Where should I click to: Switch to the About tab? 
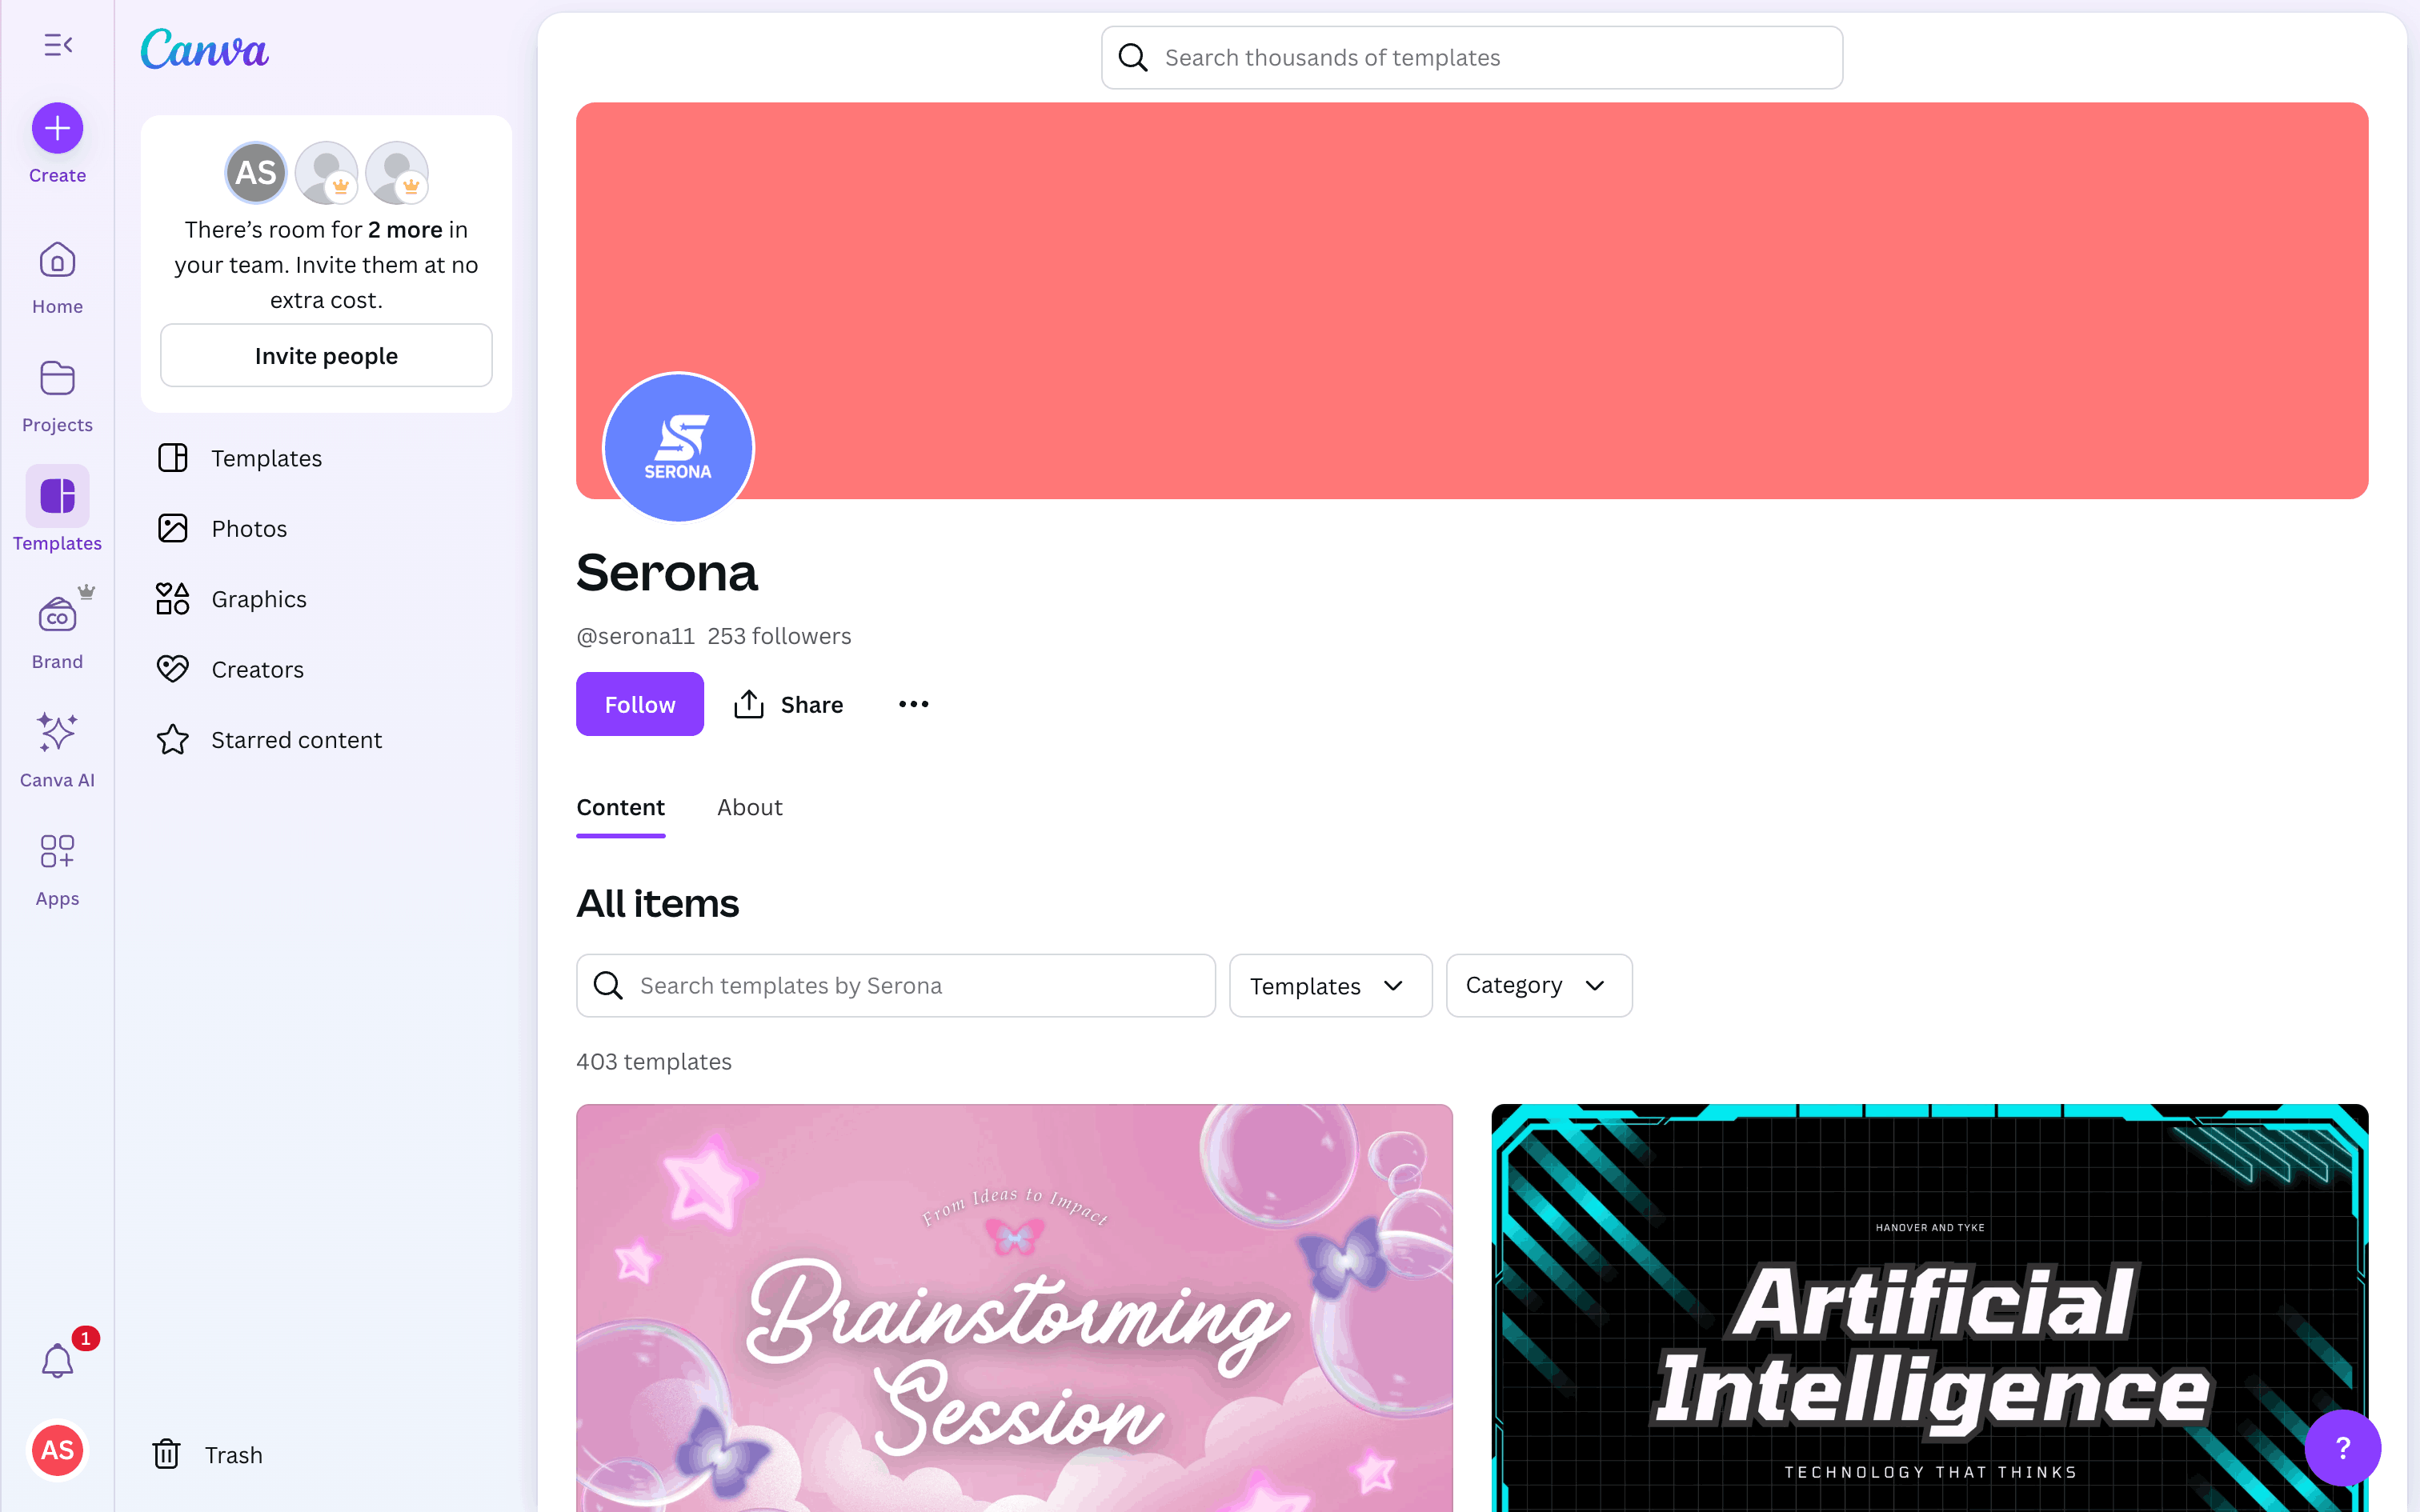coord(749,807)
